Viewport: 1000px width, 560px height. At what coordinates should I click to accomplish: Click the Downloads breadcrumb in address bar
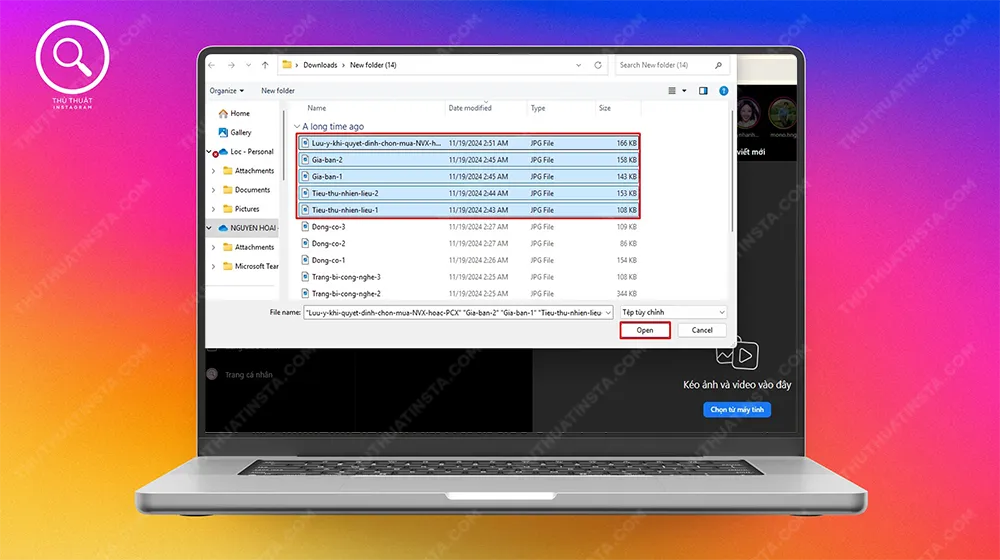[320, 65]
